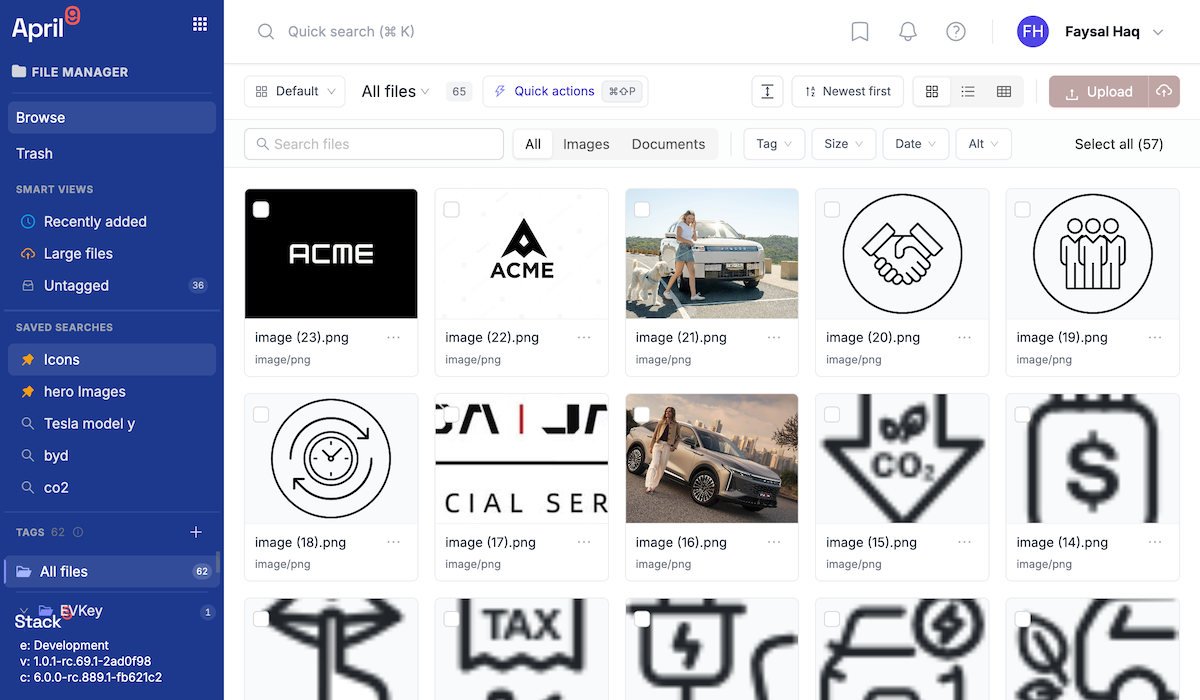This screenshot has height=700, width=1200.
Task: Open more options for image (18).png
Action: coord(394,542)
